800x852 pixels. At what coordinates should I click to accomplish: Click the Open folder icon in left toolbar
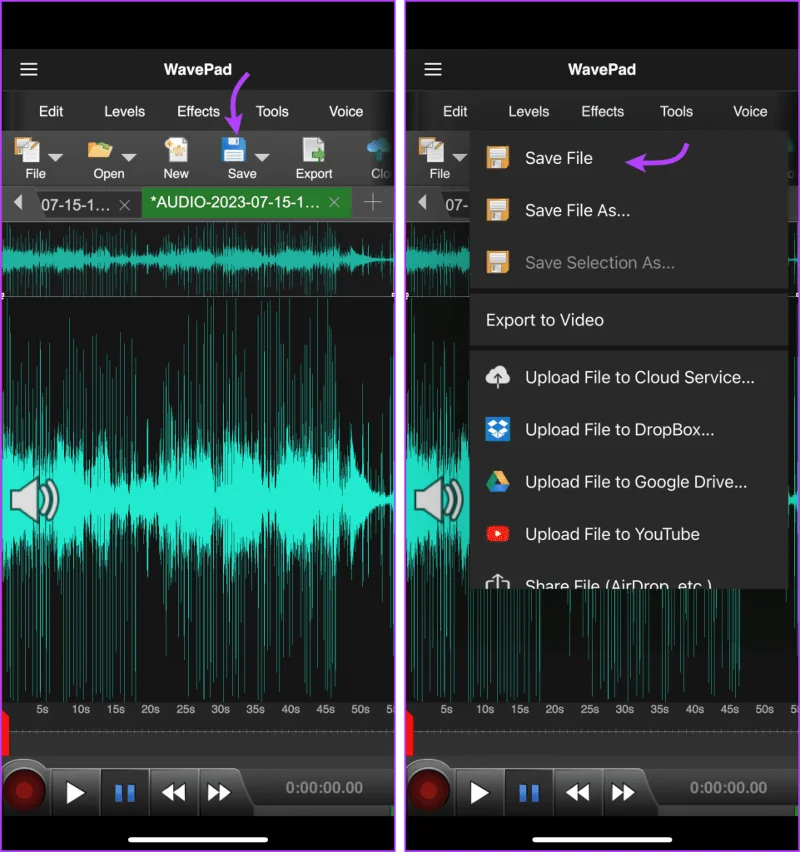pos(100,150)
